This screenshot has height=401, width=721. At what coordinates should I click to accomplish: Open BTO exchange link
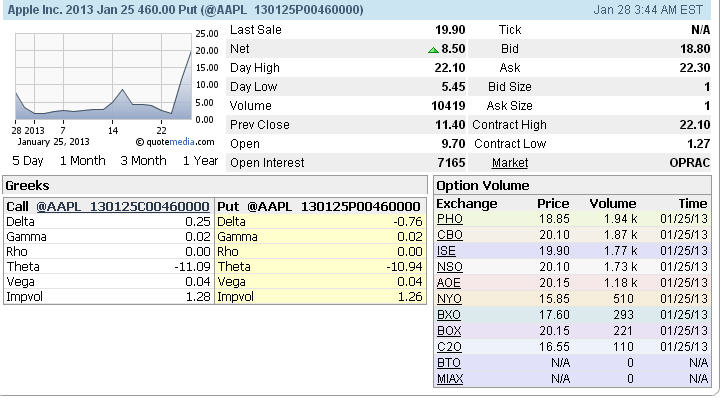(x=448, y=363)
